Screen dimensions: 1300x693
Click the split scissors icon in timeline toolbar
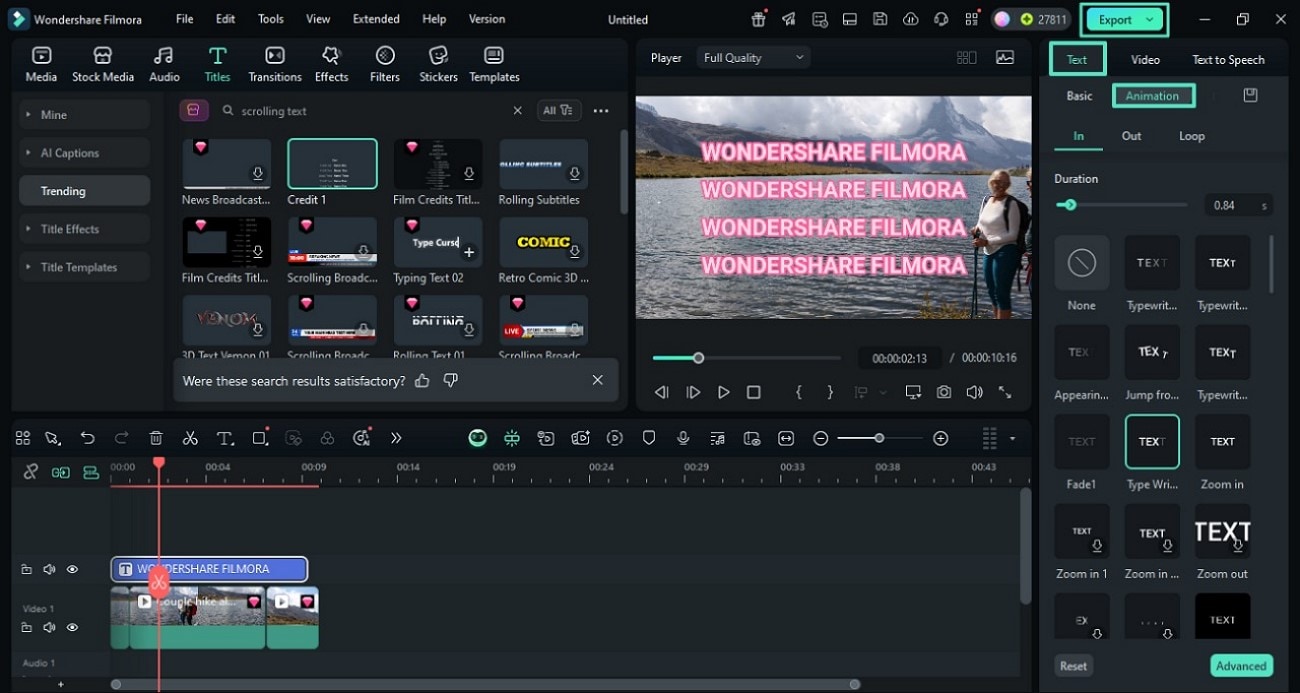190,438
